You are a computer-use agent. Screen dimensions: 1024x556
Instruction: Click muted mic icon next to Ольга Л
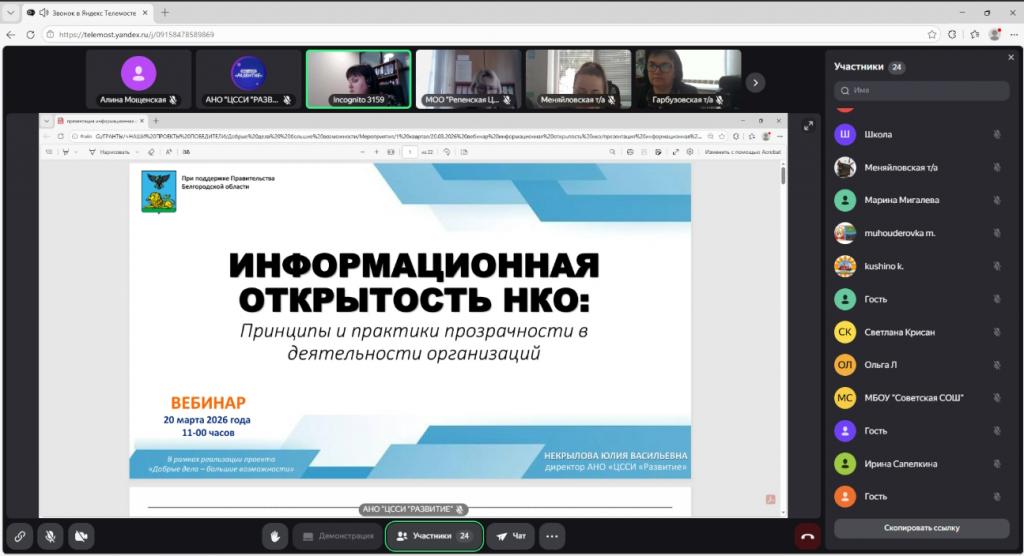[997, 365]
